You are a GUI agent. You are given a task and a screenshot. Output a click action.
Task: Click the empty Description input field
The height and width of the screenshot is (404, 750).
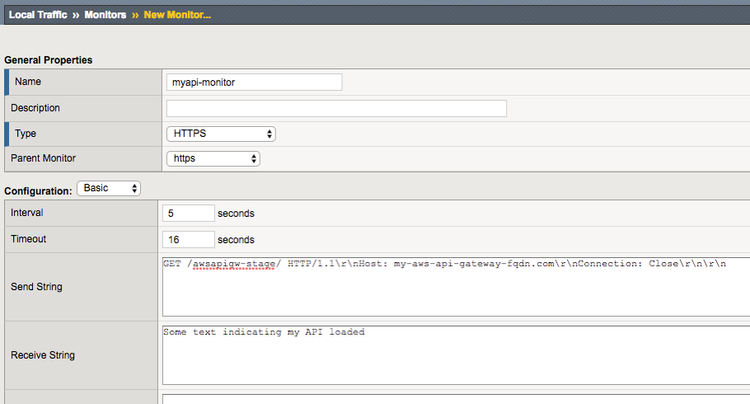click(336, 108)
